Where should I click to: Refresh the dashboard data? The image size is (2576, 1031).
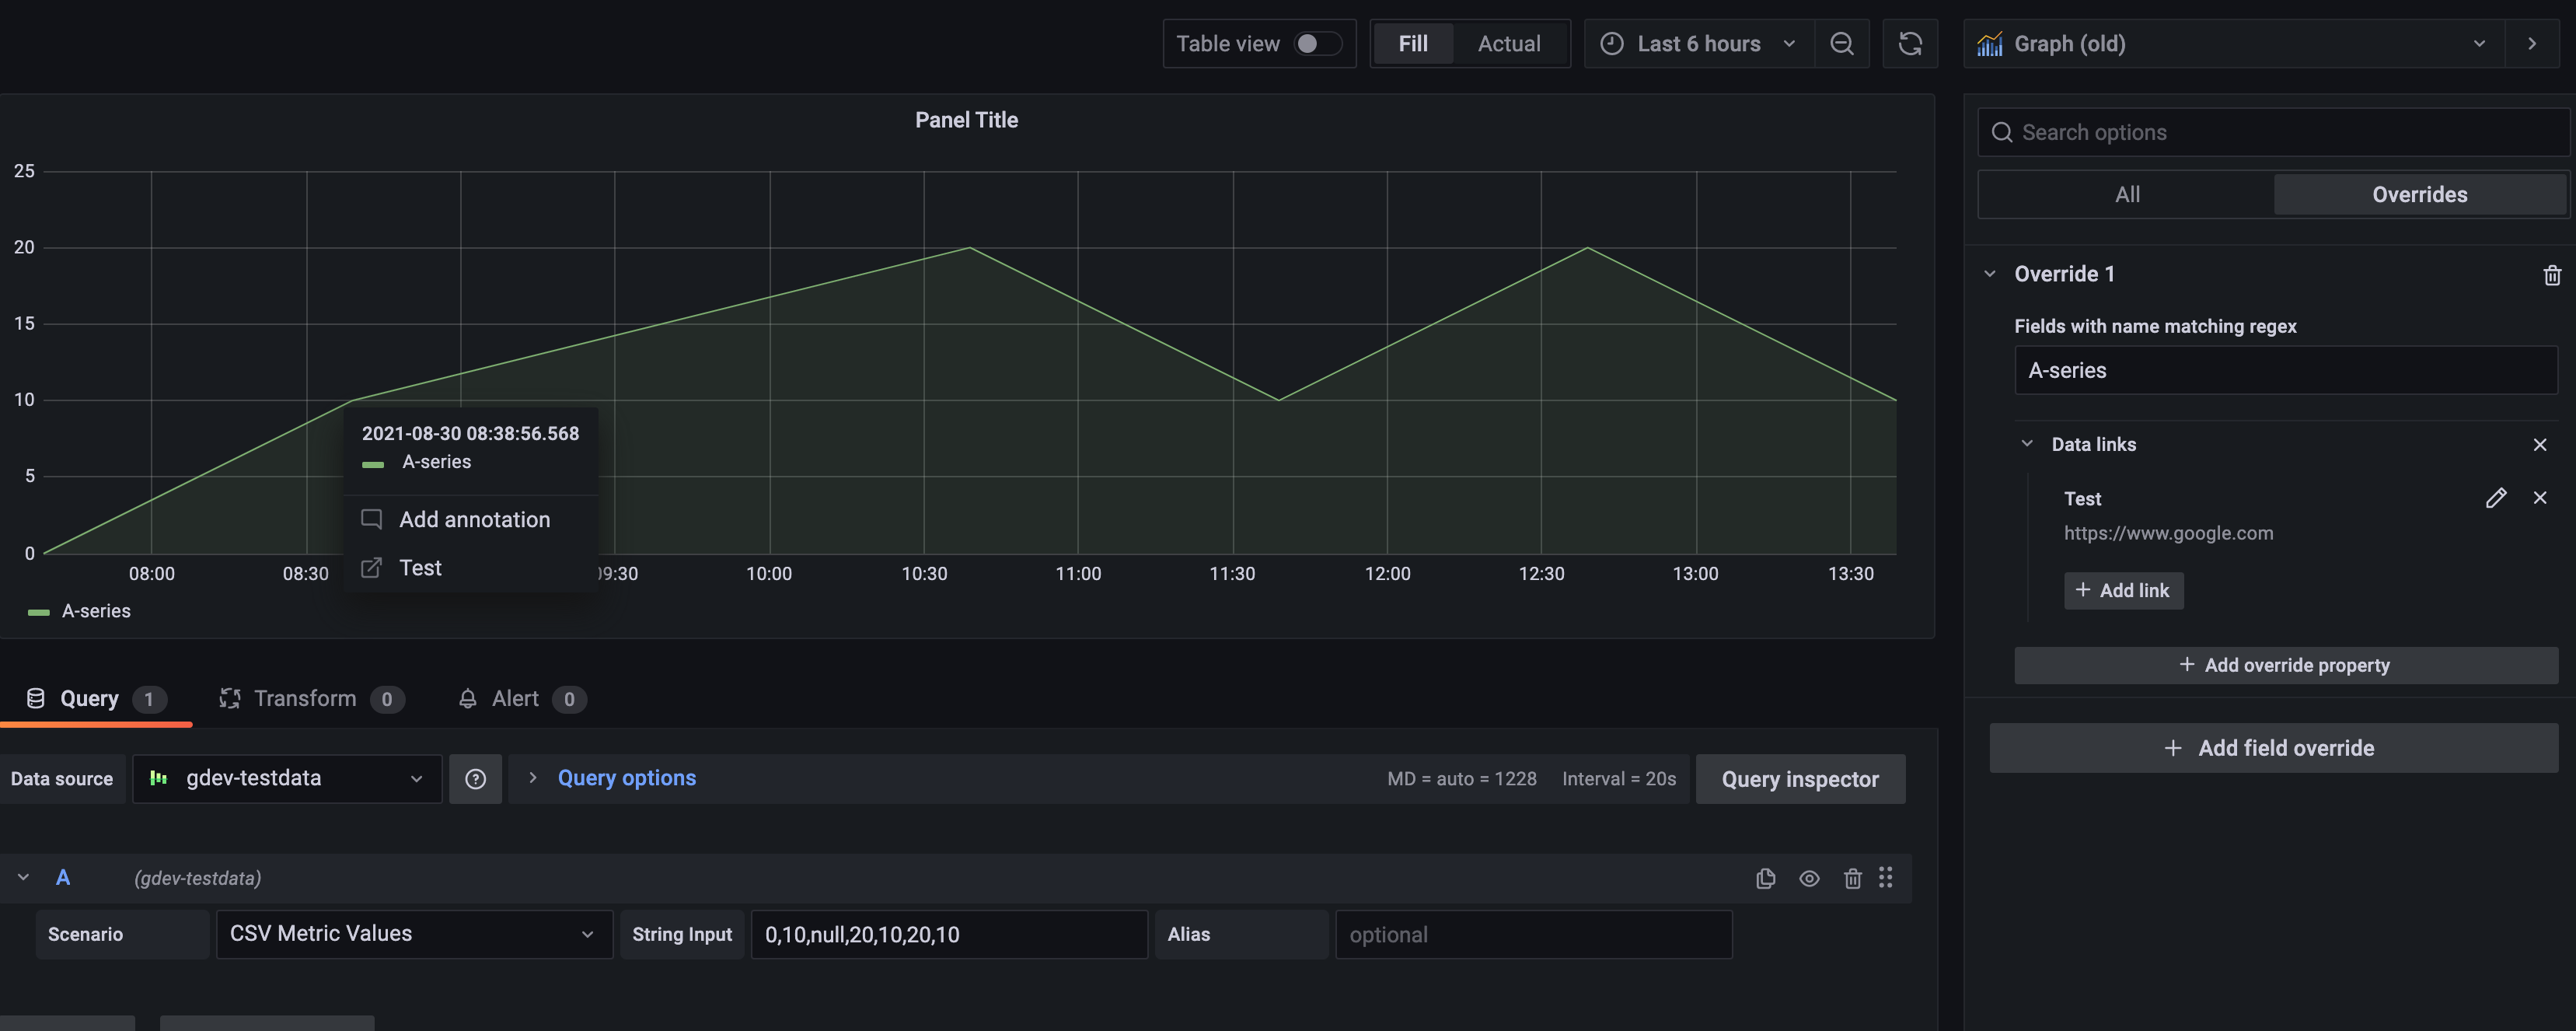tap(1910, 43)
